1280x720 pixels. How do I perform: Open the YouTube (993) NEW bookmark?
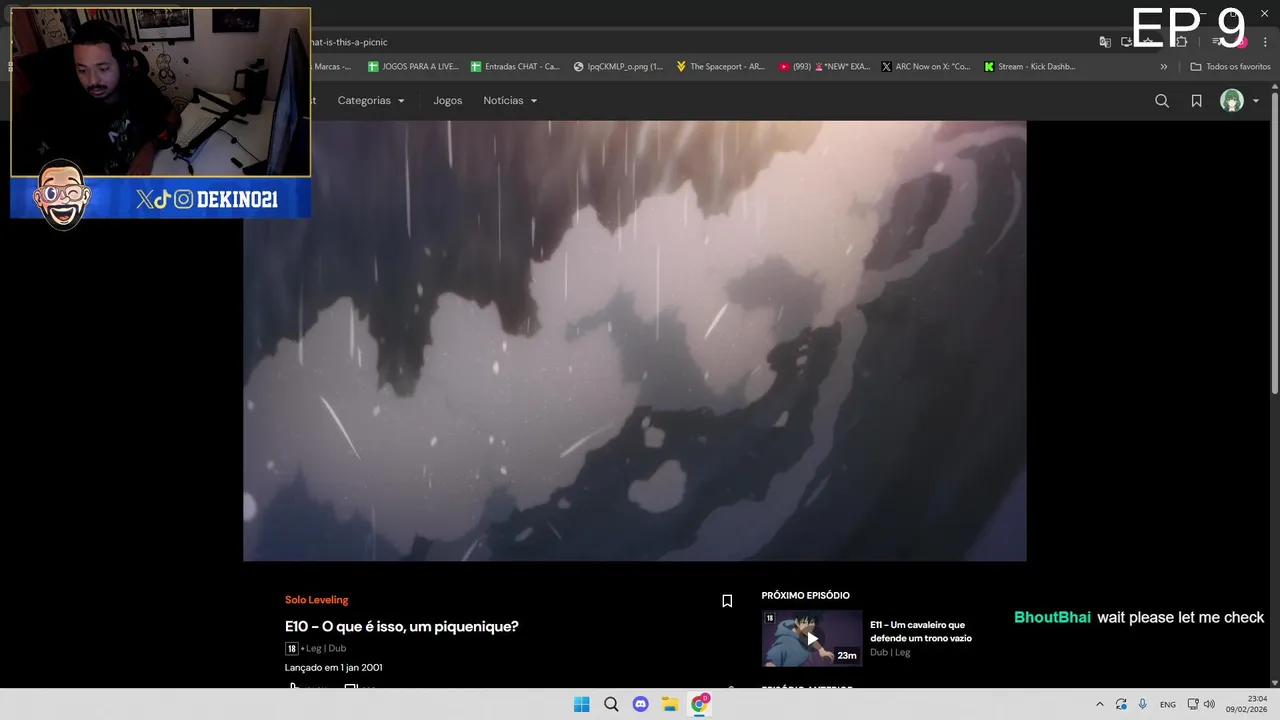pos(823,67)
